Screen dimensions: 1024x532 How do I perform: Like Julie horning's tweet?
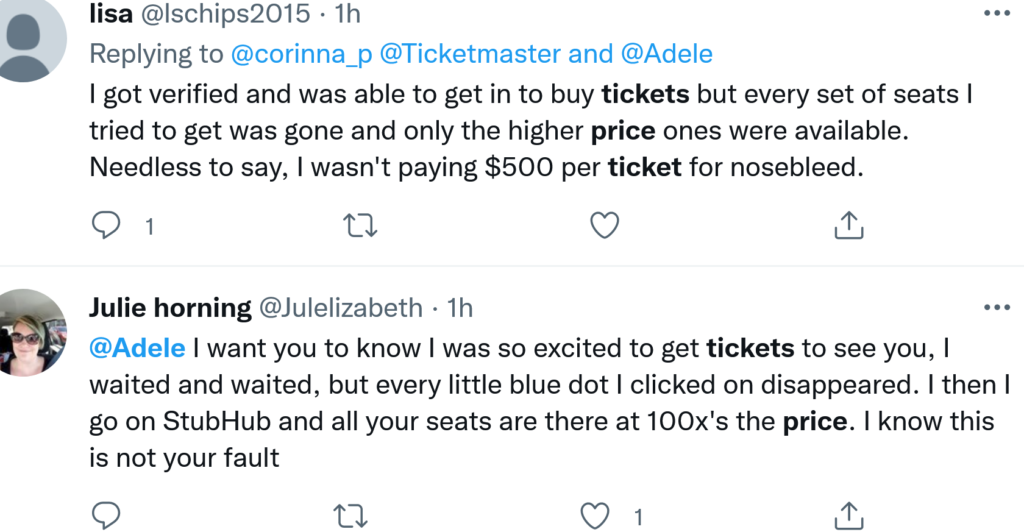pyautogui.click(x=597, y=516)
